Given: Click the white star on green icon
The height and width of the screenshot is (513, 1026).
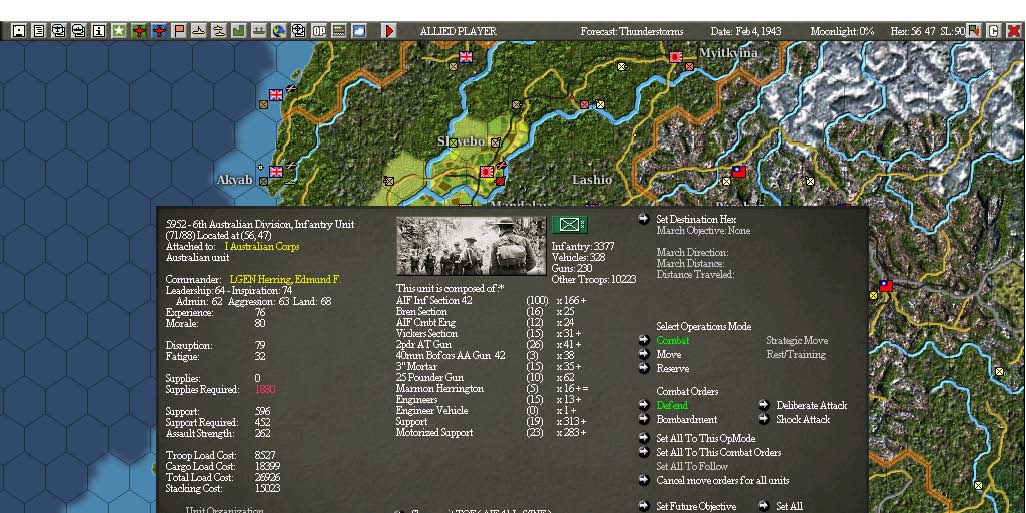Looking at the screenshot, I should pos(118,31).
